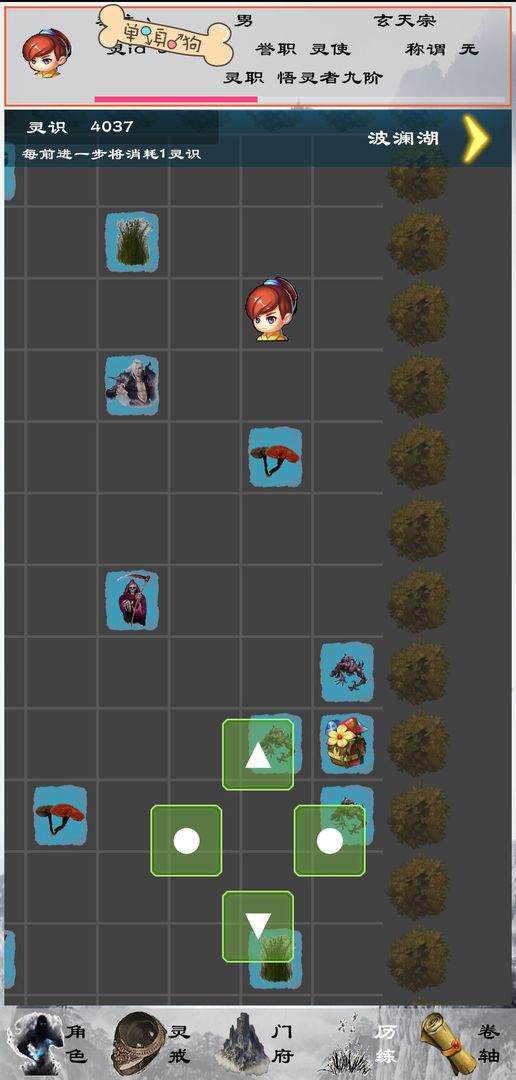Tap the white-haired warrior enemy tile
The image size is (516, 1080).
coord(132,385)
